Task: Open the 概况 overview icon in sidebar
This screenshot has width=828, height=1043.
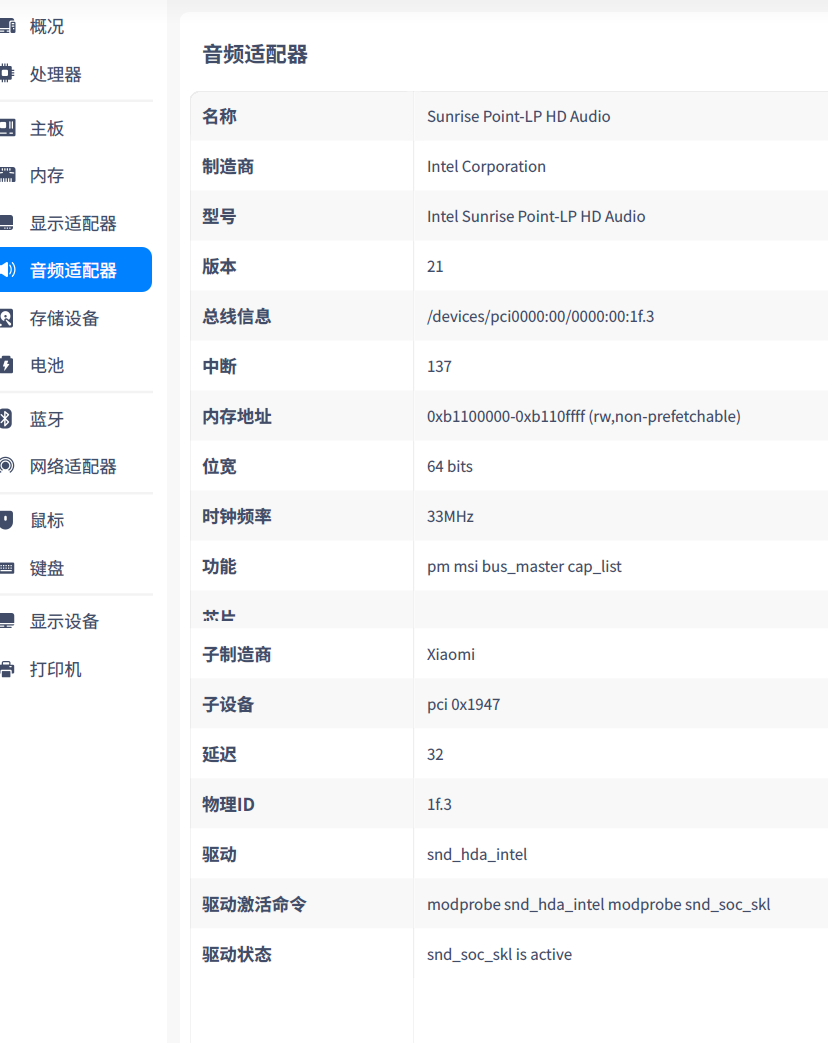Action: [x=7, y=27]
